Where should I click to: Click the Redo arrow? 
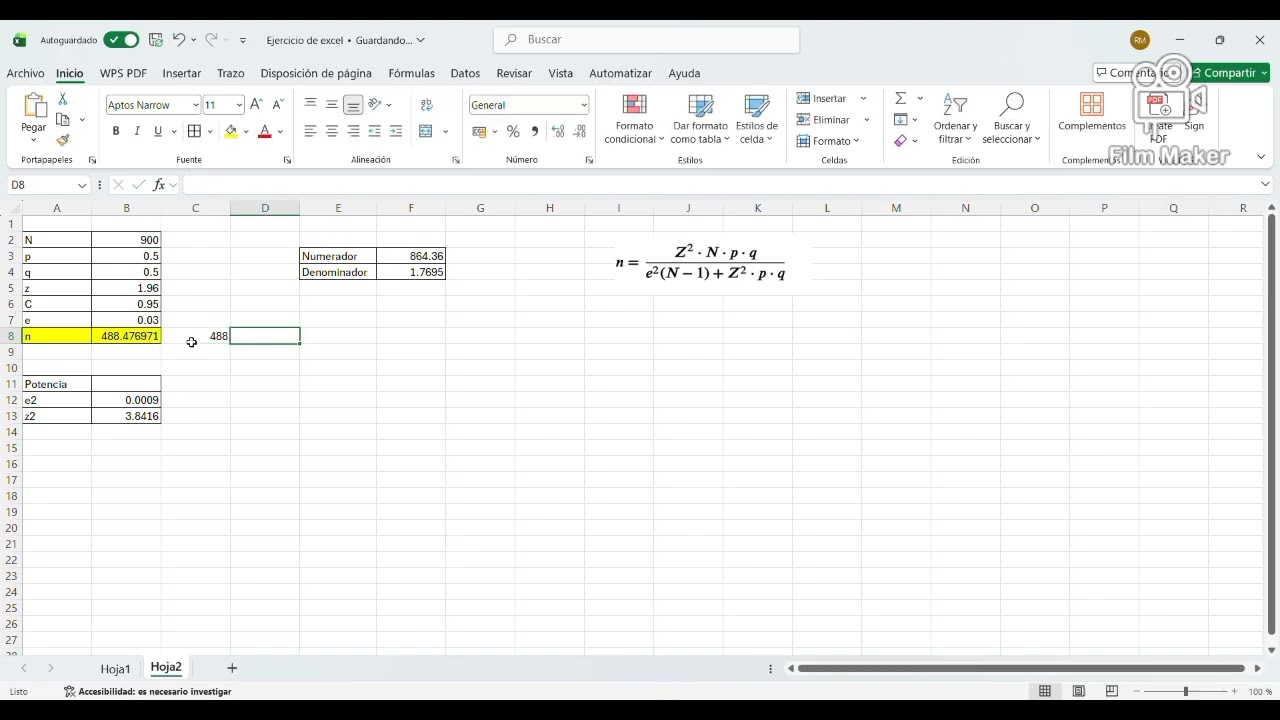211,40
